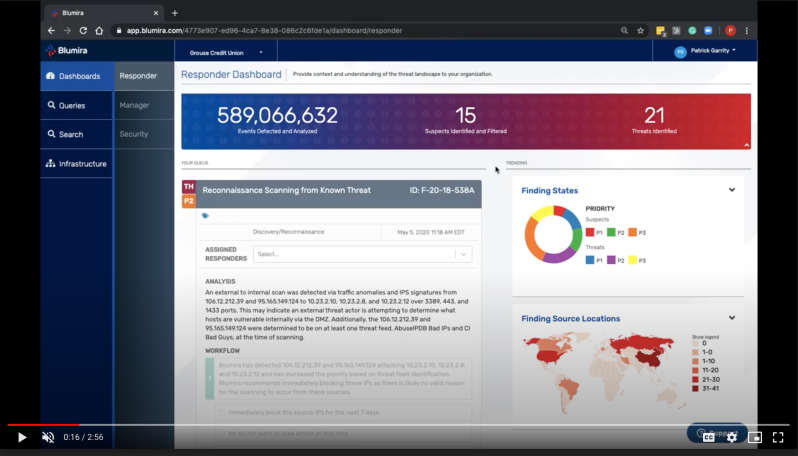798x456 pixels.
Task: Open the Grouse Credit Union organization dropdown
Action: click(218, 51)
